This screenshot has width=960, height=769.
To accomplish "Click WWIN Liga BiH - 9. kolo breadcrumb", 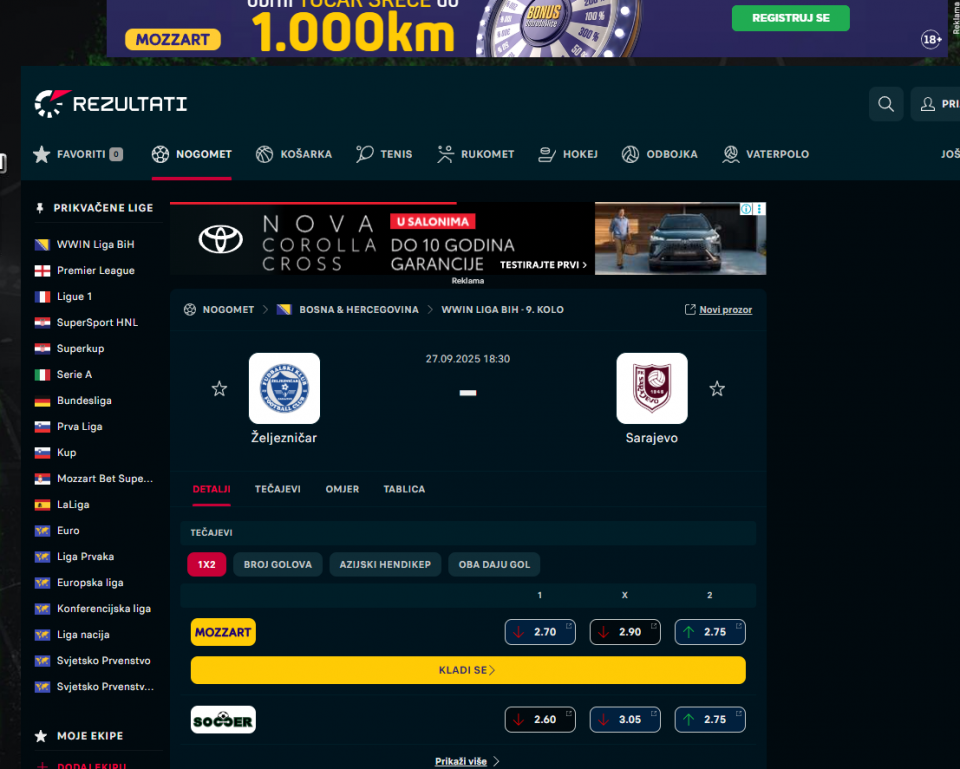I will 503,310.
